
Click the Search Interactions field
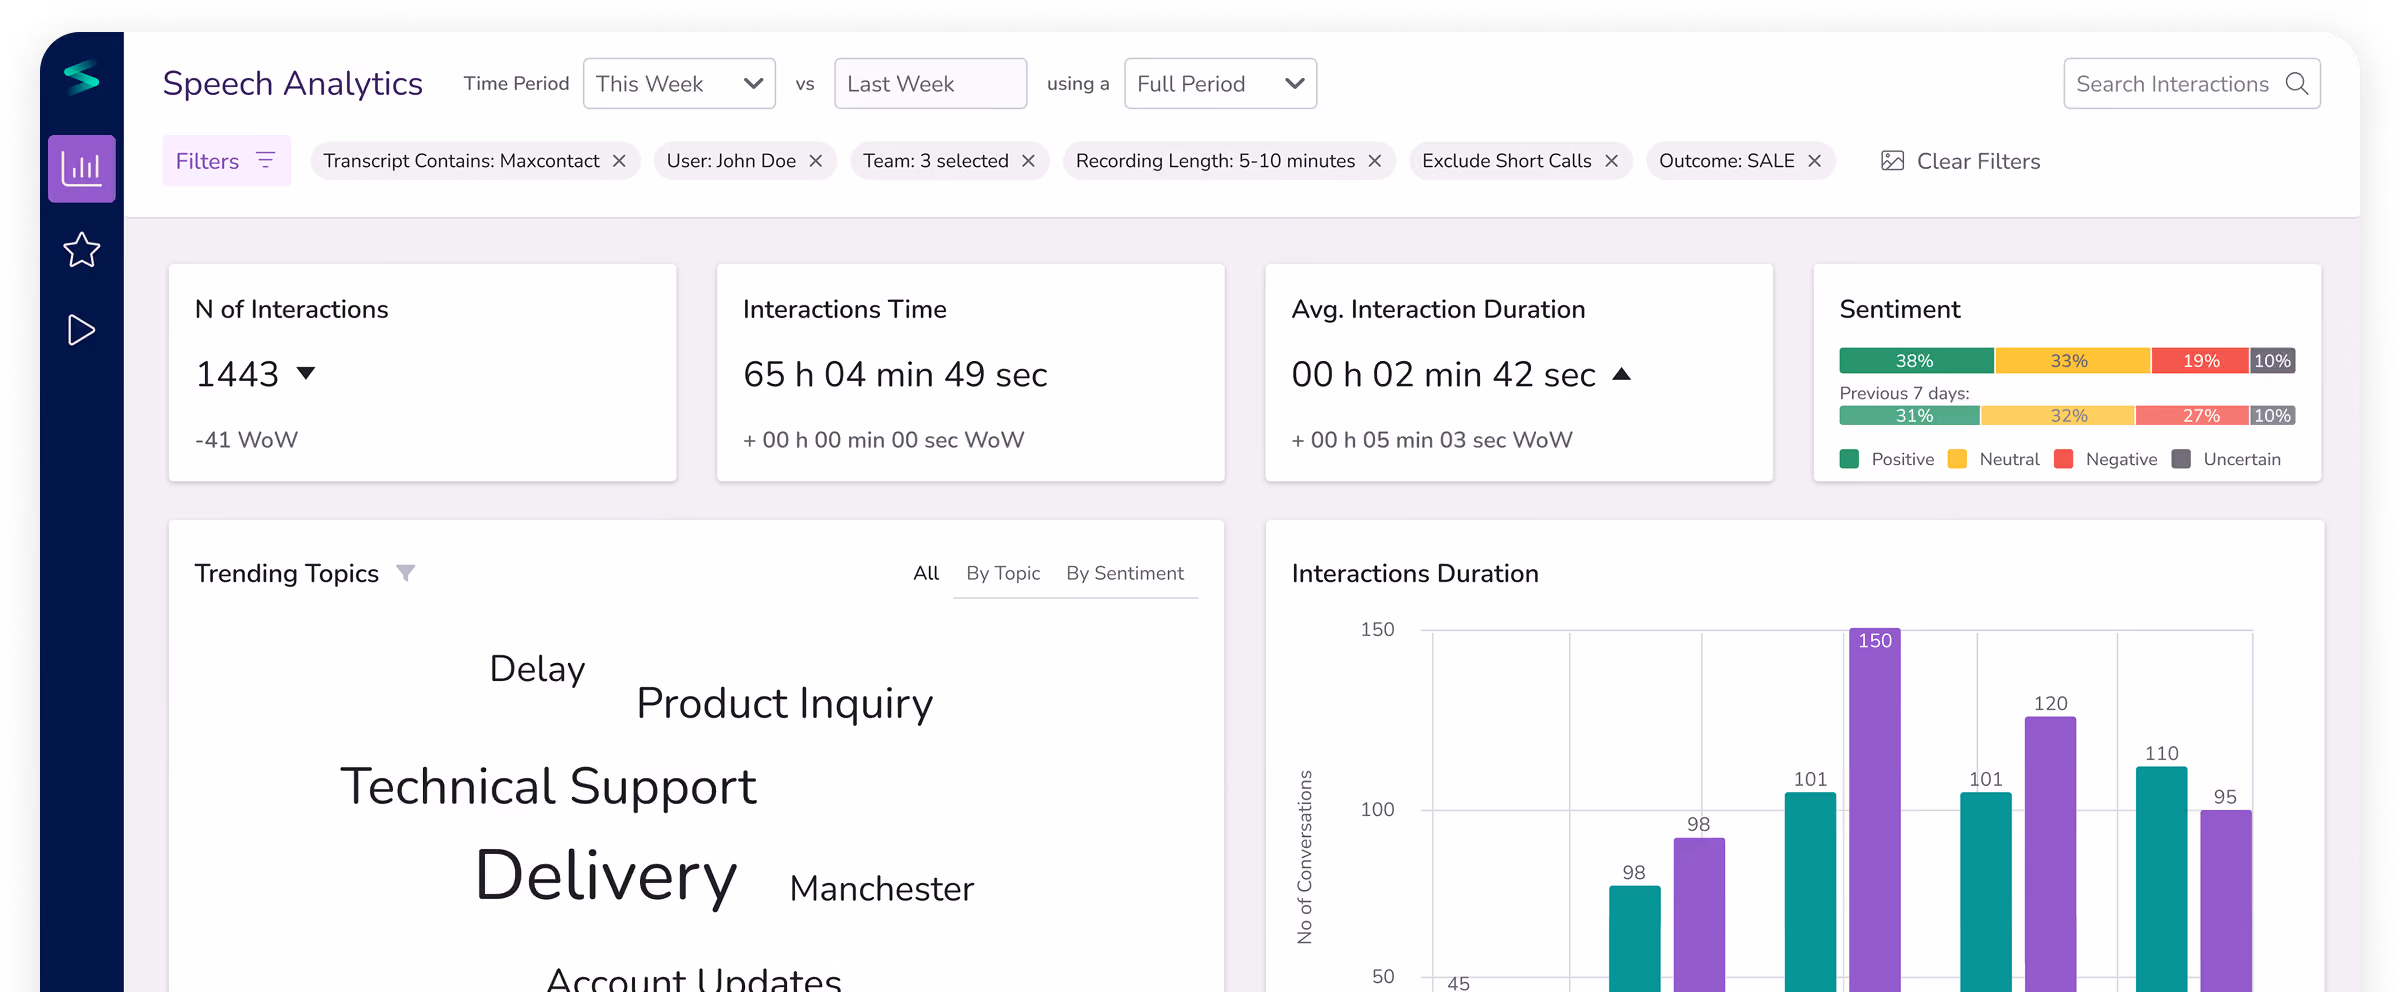2192,84
